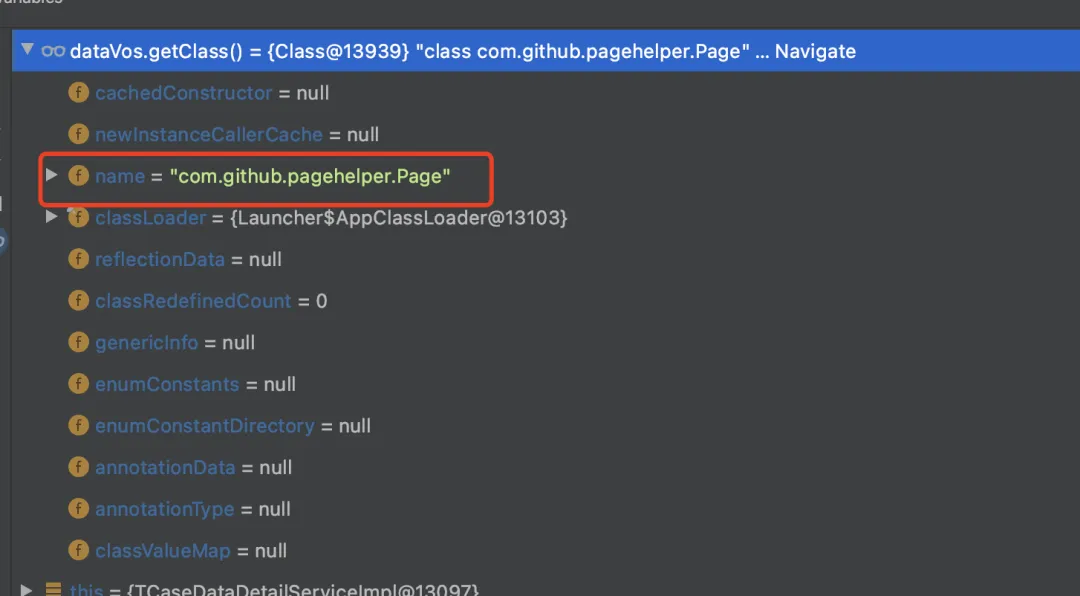The width and height of the screenshot is (1080, 596).
Task: Click the field icon beside reflectionData
Action: pyautogui.click(x=79, y=259)
